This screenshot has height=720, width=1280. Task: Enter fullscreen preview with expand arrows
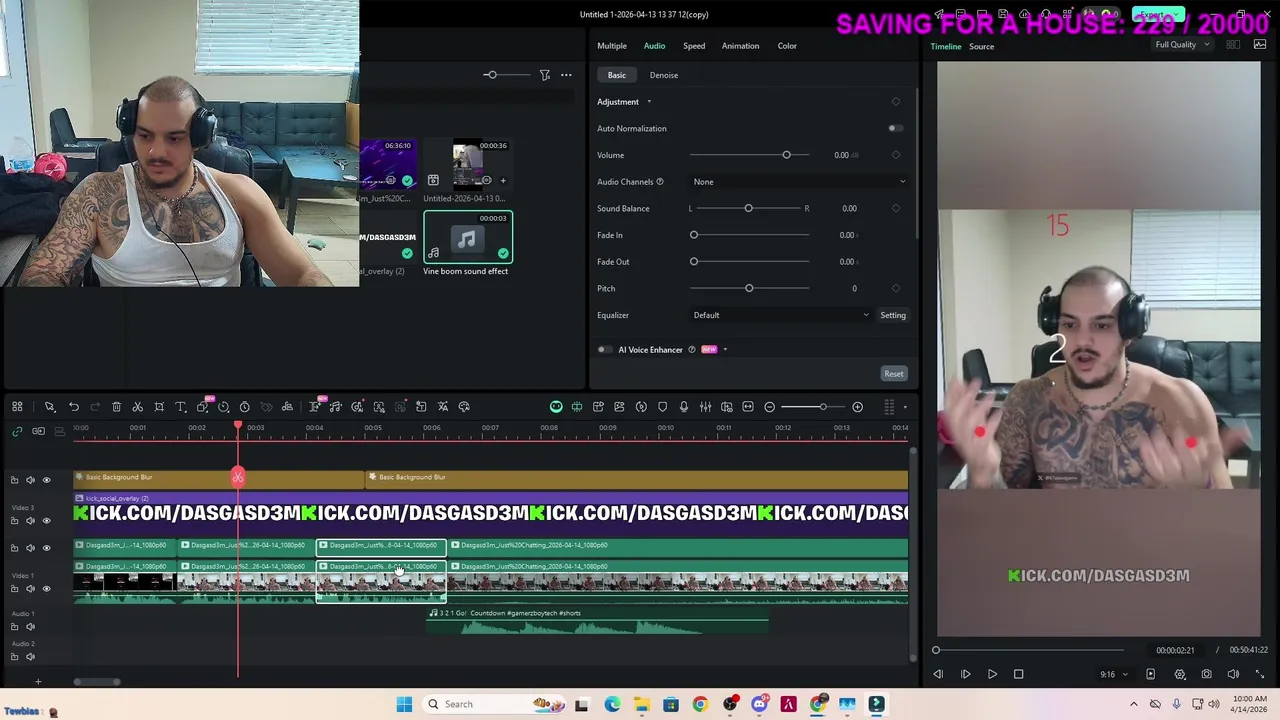tap(1260, 674)
